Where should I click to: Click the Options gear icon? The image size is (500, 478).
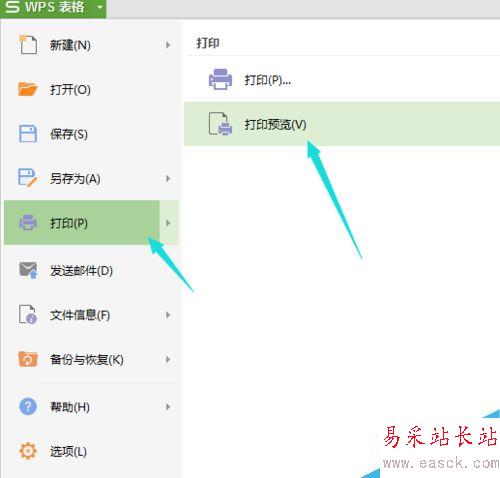tap(28, 451)
